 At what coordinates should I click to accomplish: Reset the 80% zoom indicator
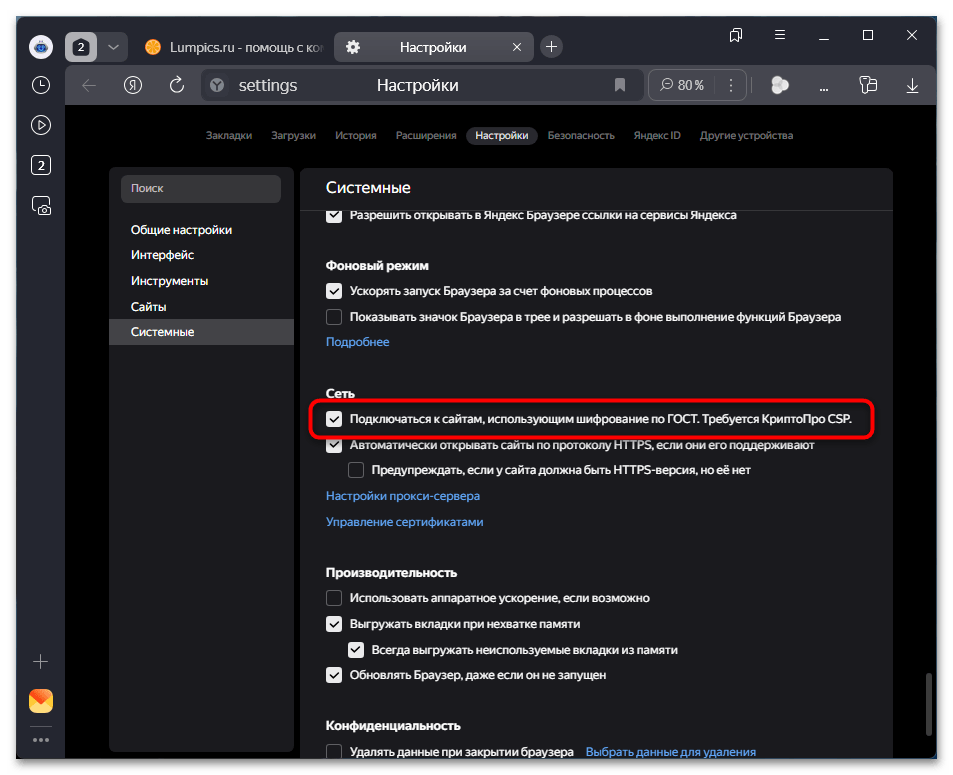(682, 85)
